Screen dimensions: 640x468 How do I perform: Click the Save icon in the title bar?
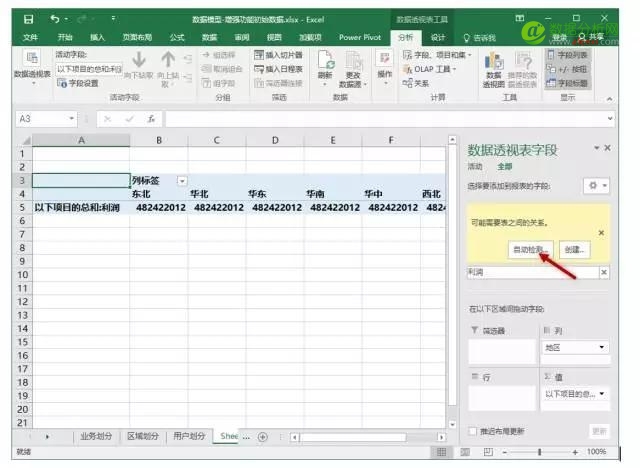28,19
